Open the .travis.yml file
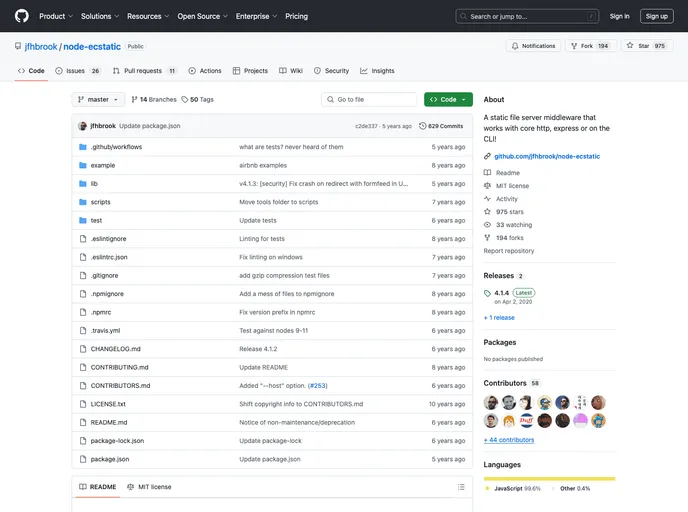Viewport: 688px width, 512px height. [105, 331]
